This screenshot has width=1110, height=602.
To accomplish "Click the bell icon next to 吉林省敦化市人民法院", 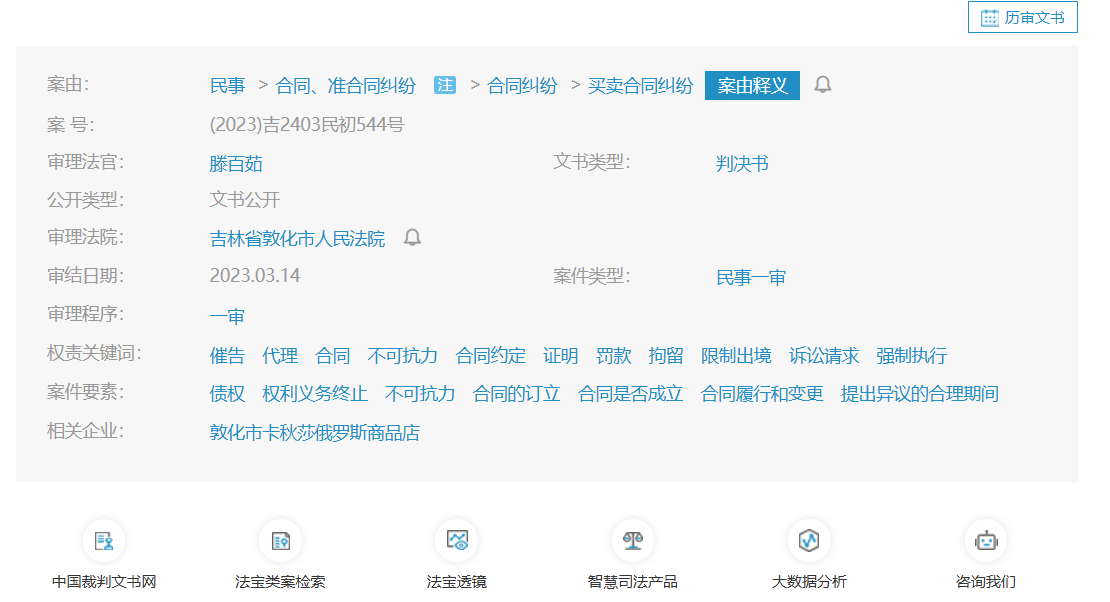I will (412, 238).
